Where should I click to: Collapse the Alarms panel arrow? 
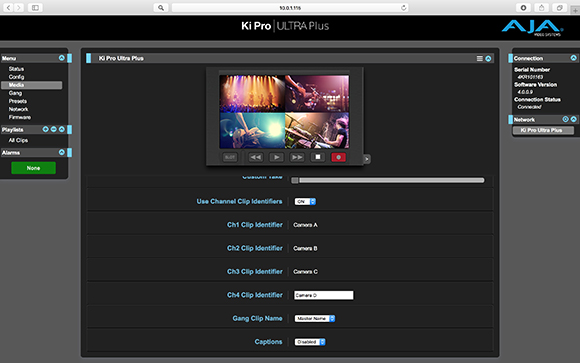point(61,152)
